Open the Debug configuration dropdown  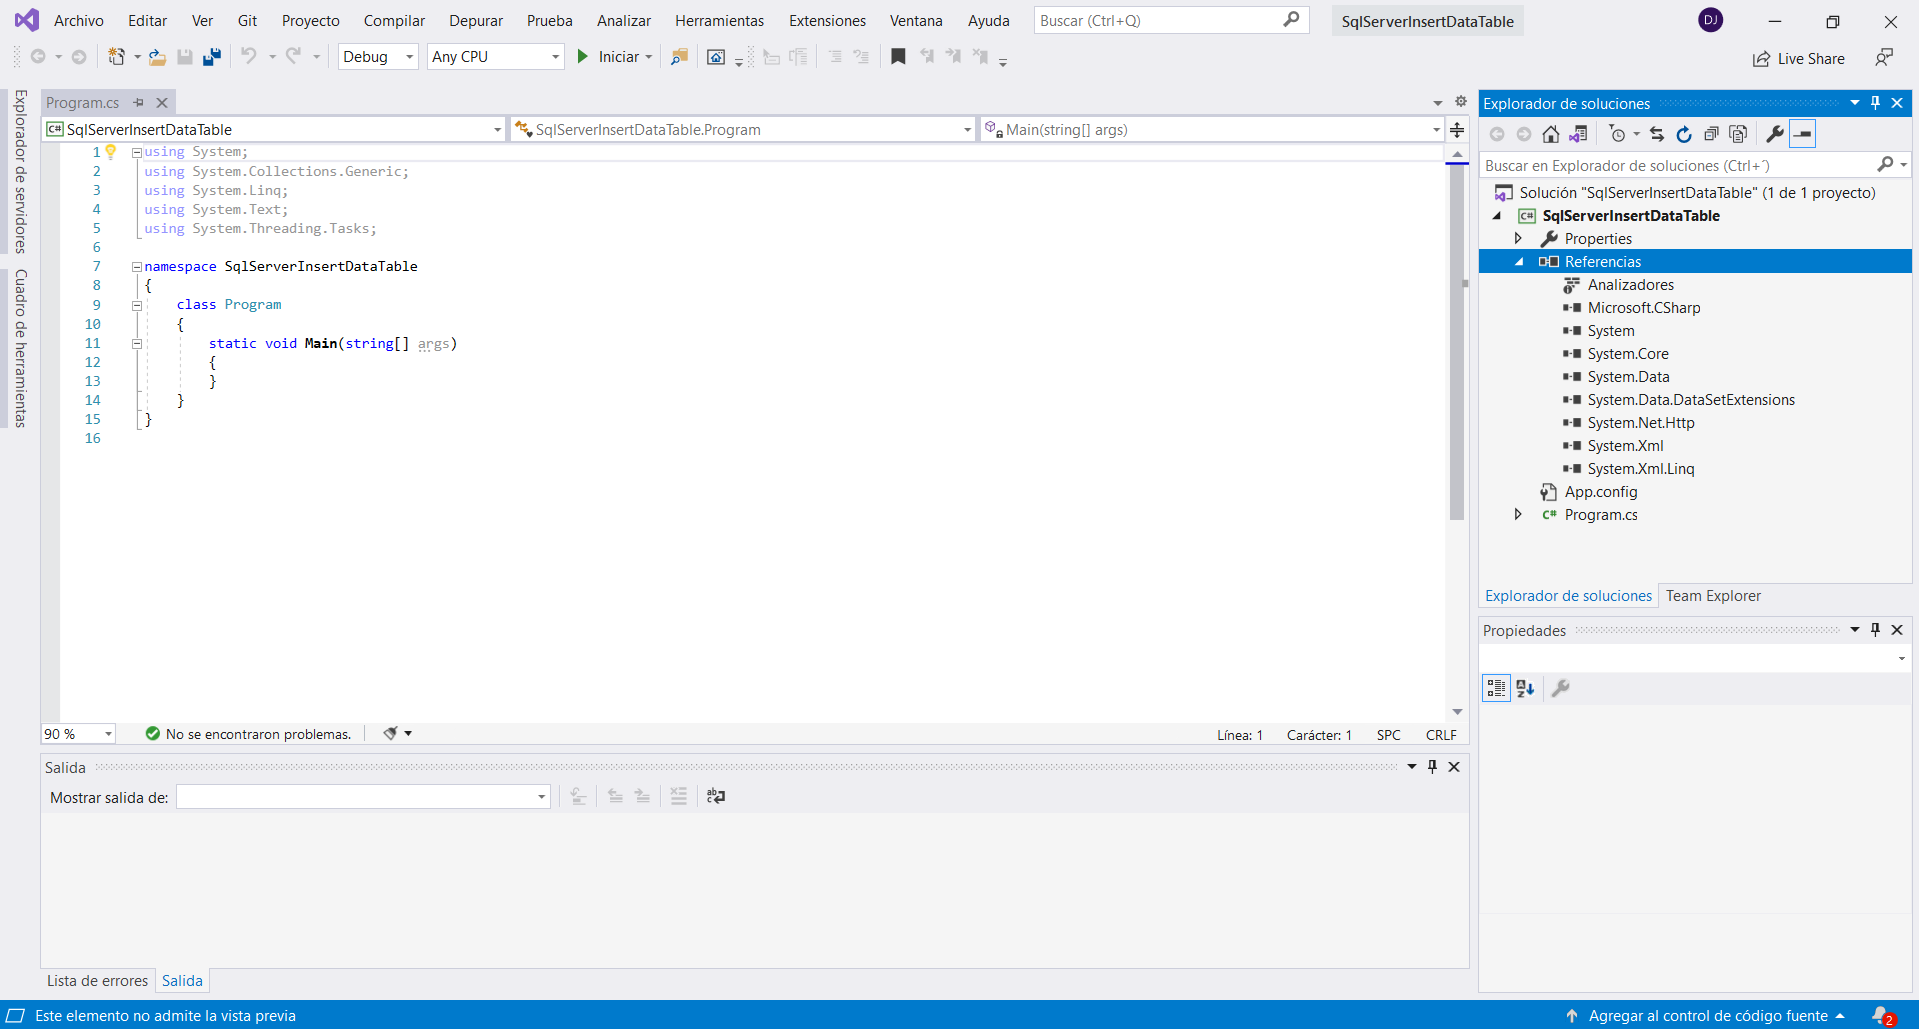pyautogui.click(x=378, y=57)
